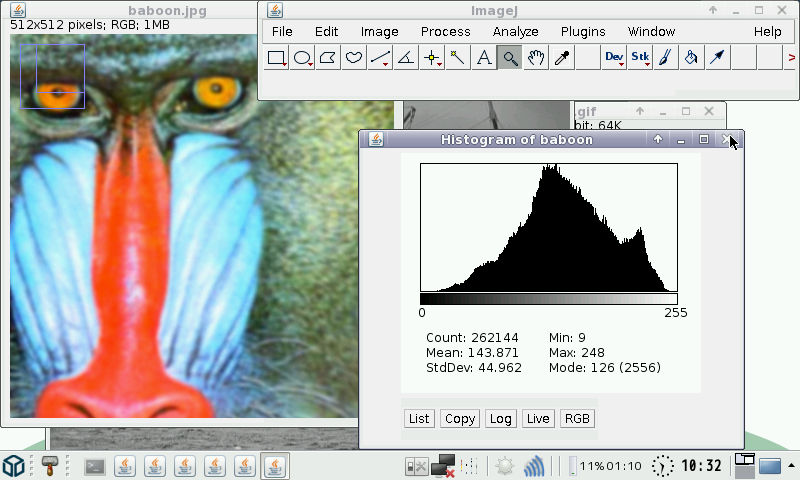Click the paint roller icon in taskbar
The width and height of the screenshot is (800, 480).
[x=49, y=466]
